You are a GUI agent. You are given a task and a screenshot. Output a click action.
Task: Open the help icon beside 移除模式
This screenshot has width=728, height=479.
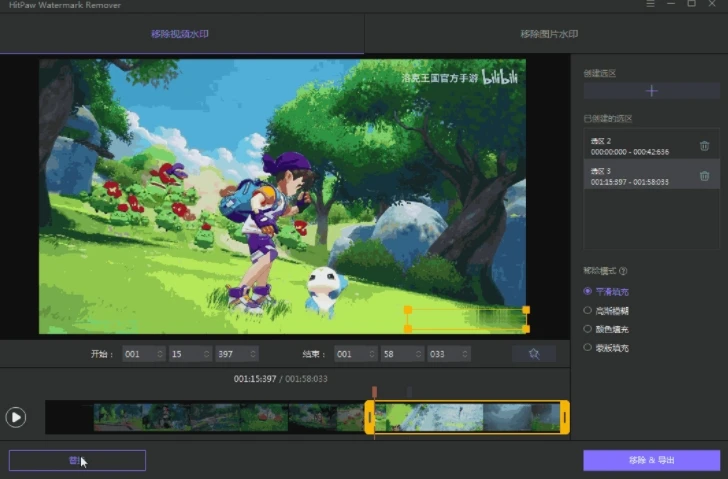tap(623, 271)
